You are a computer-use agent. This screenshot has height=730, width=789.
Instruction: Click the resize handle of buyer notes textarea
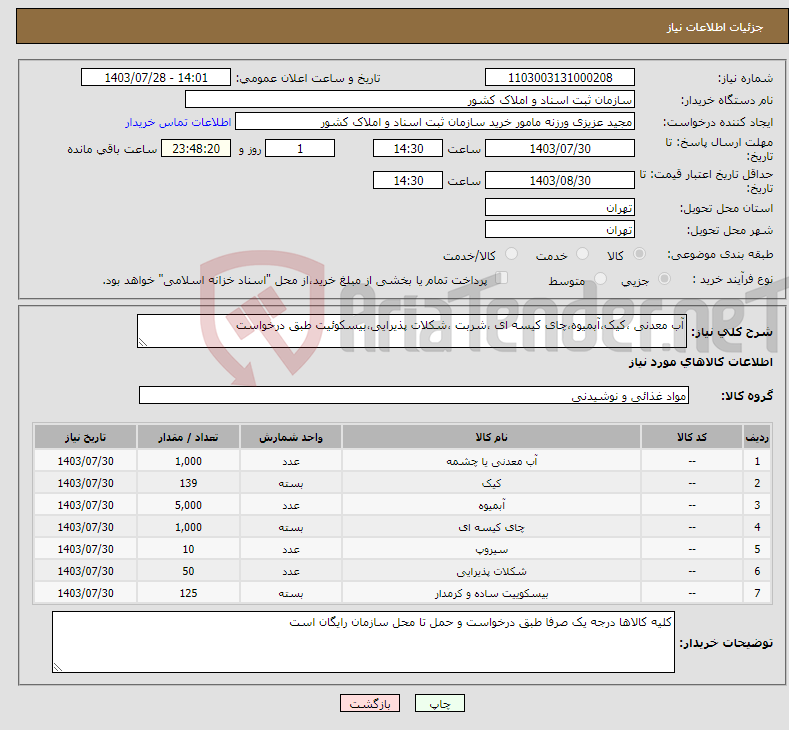(x=58, y=667)
